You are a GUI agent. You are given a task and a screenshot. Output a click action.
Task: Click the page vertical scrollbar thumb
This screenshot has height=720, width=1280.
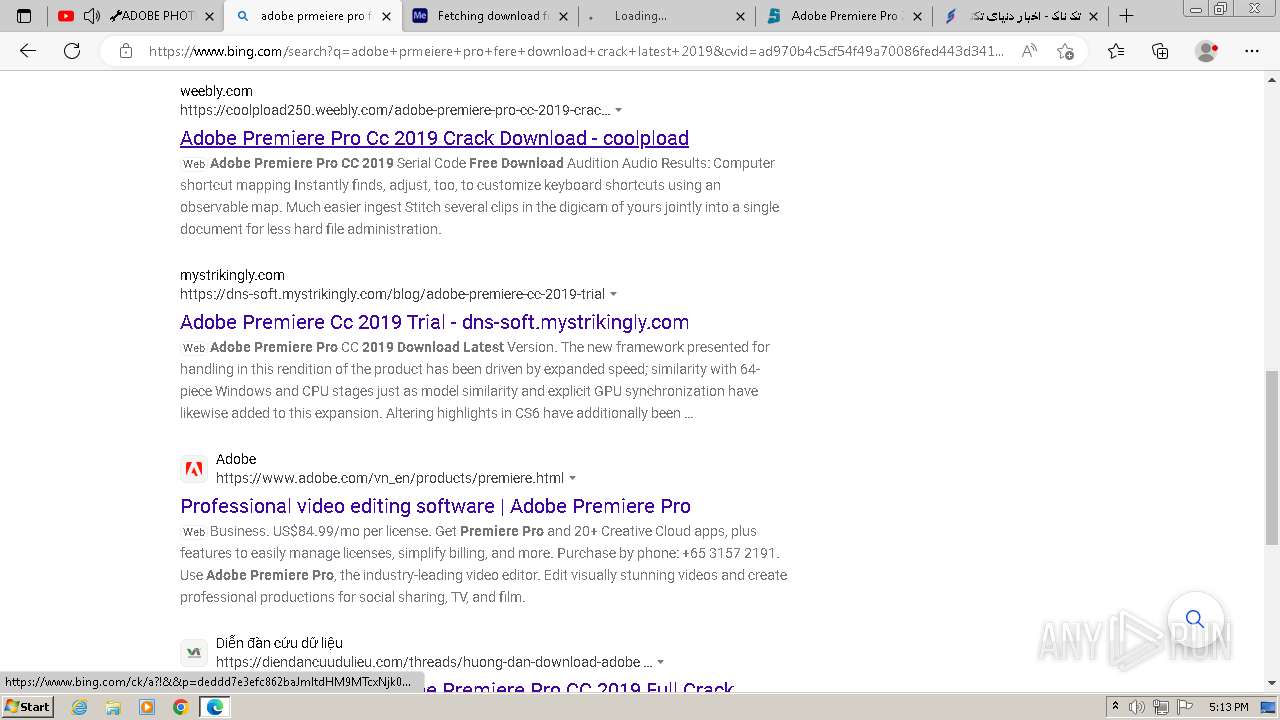point(1272,457)
